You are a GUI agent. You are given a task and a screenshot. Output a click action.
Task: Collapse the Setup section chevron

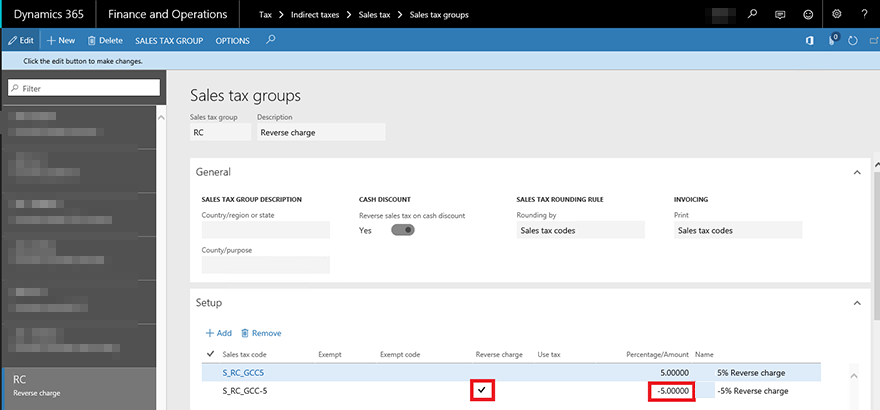click(857, 303)
